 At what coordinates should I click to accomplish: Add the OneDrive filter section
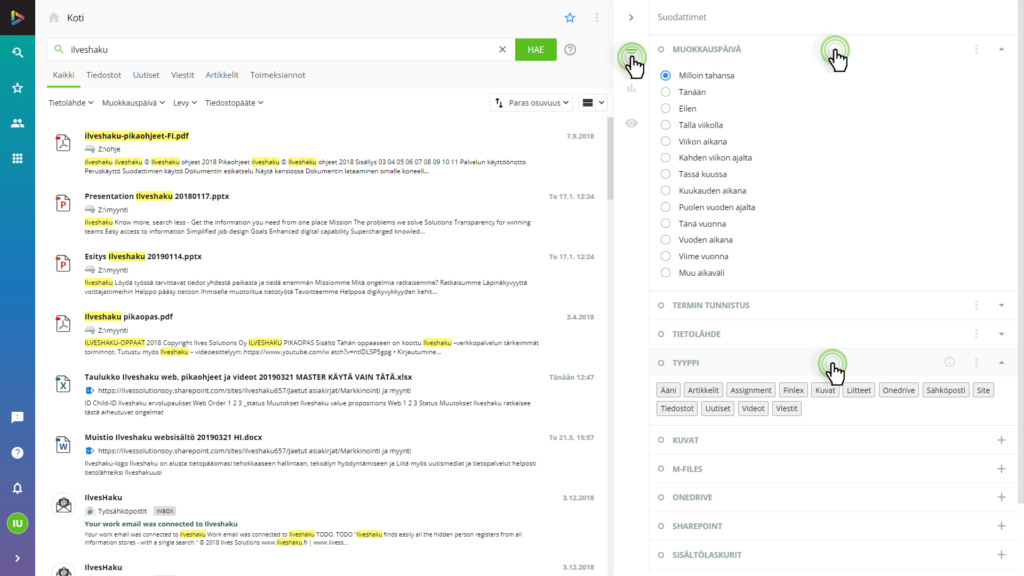point(1001,497)
